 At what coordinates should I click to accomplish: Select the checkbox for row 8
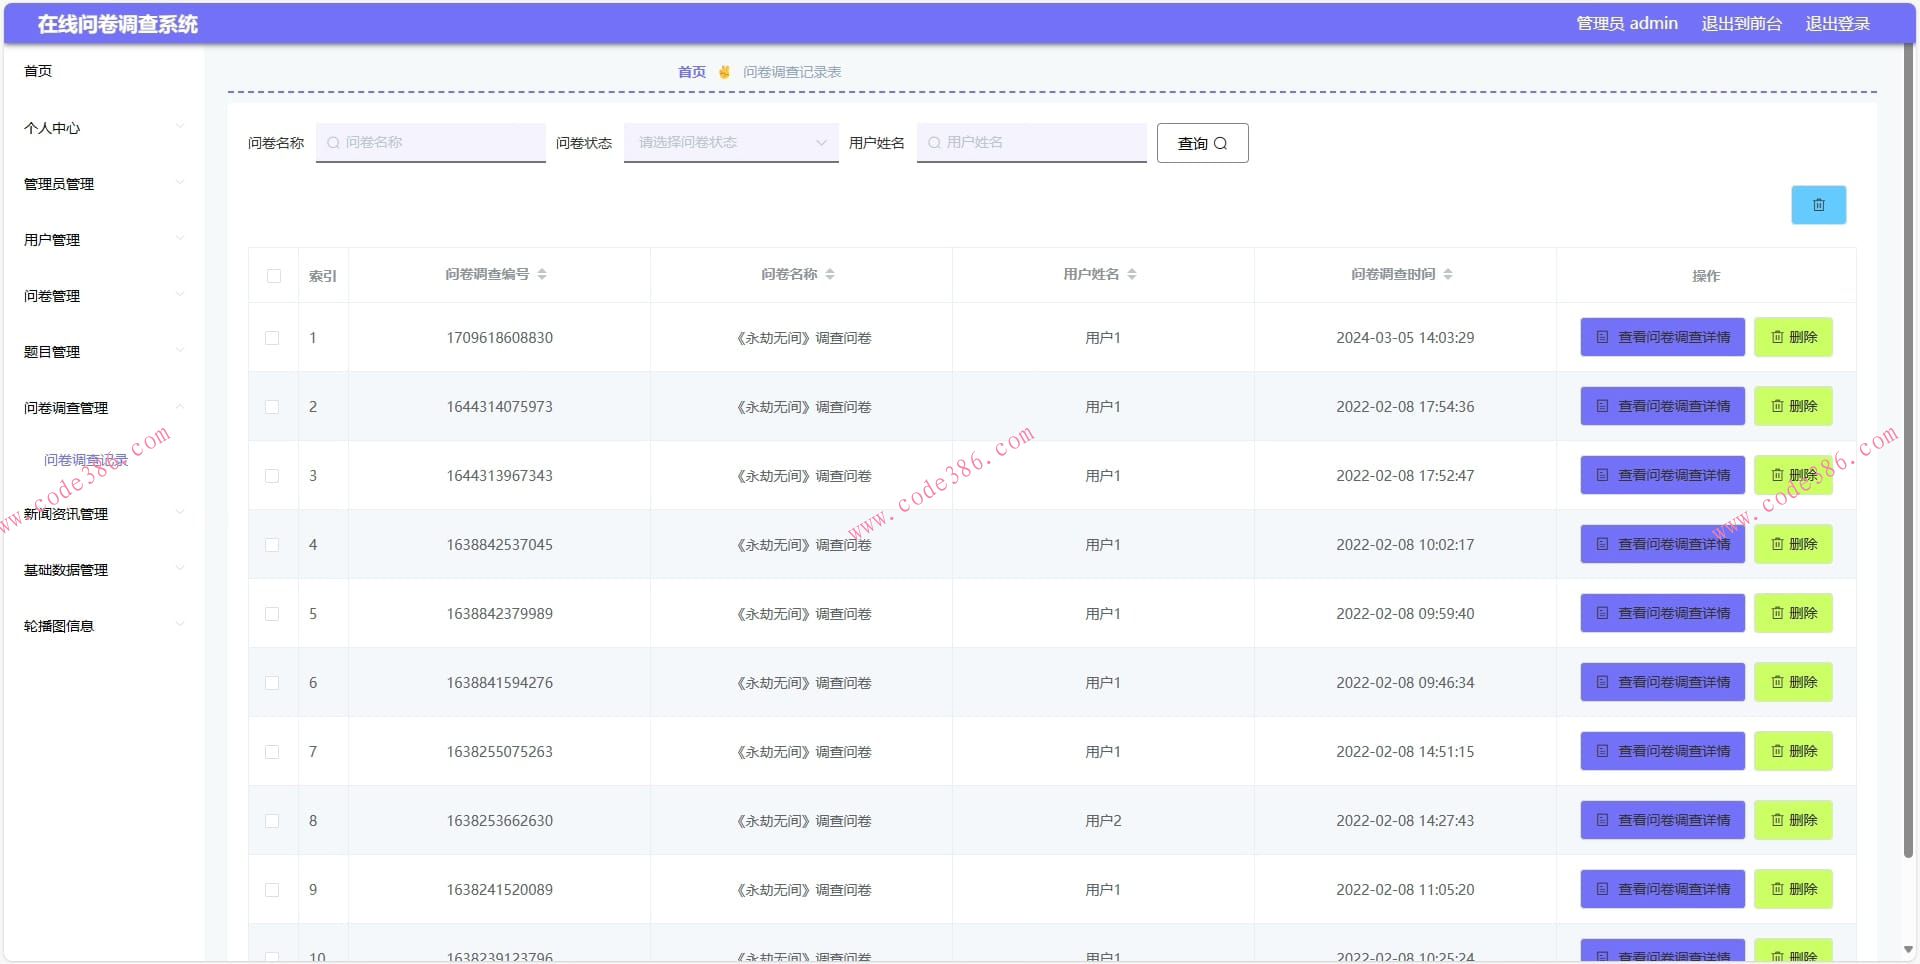click(272, 821)
